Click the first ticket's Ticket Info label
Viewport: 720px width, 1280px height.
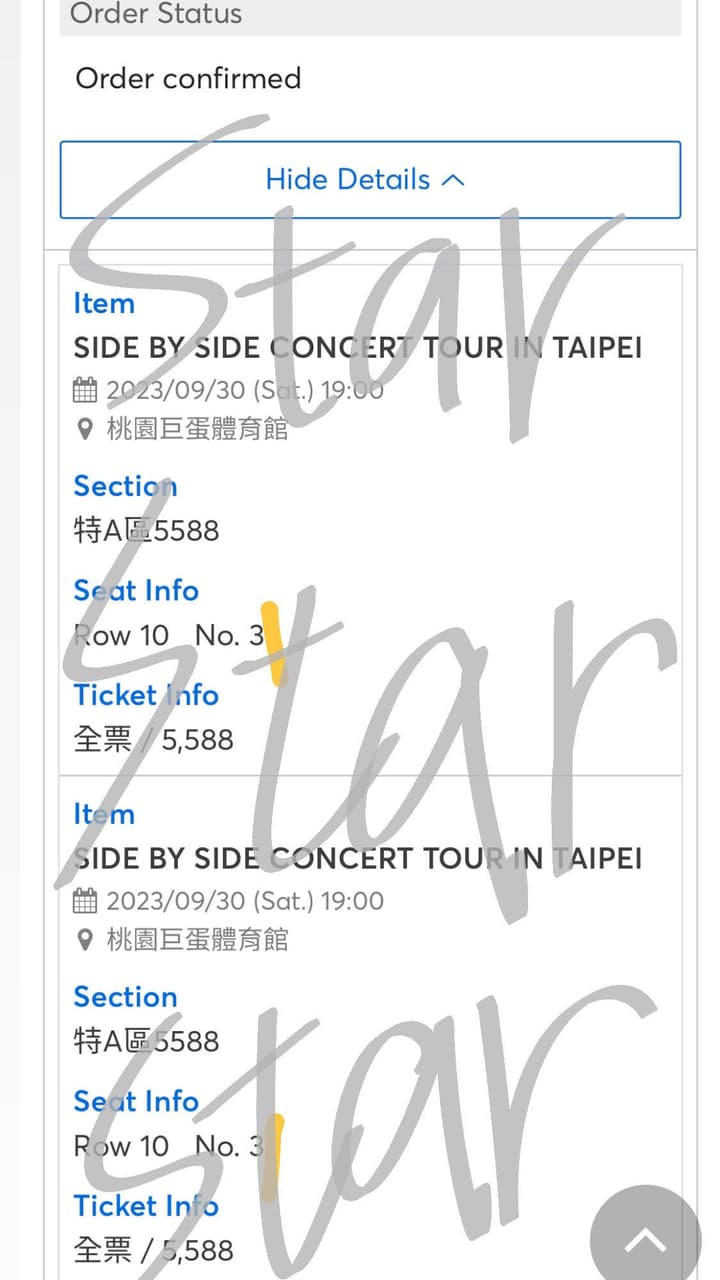pos(146,695)
